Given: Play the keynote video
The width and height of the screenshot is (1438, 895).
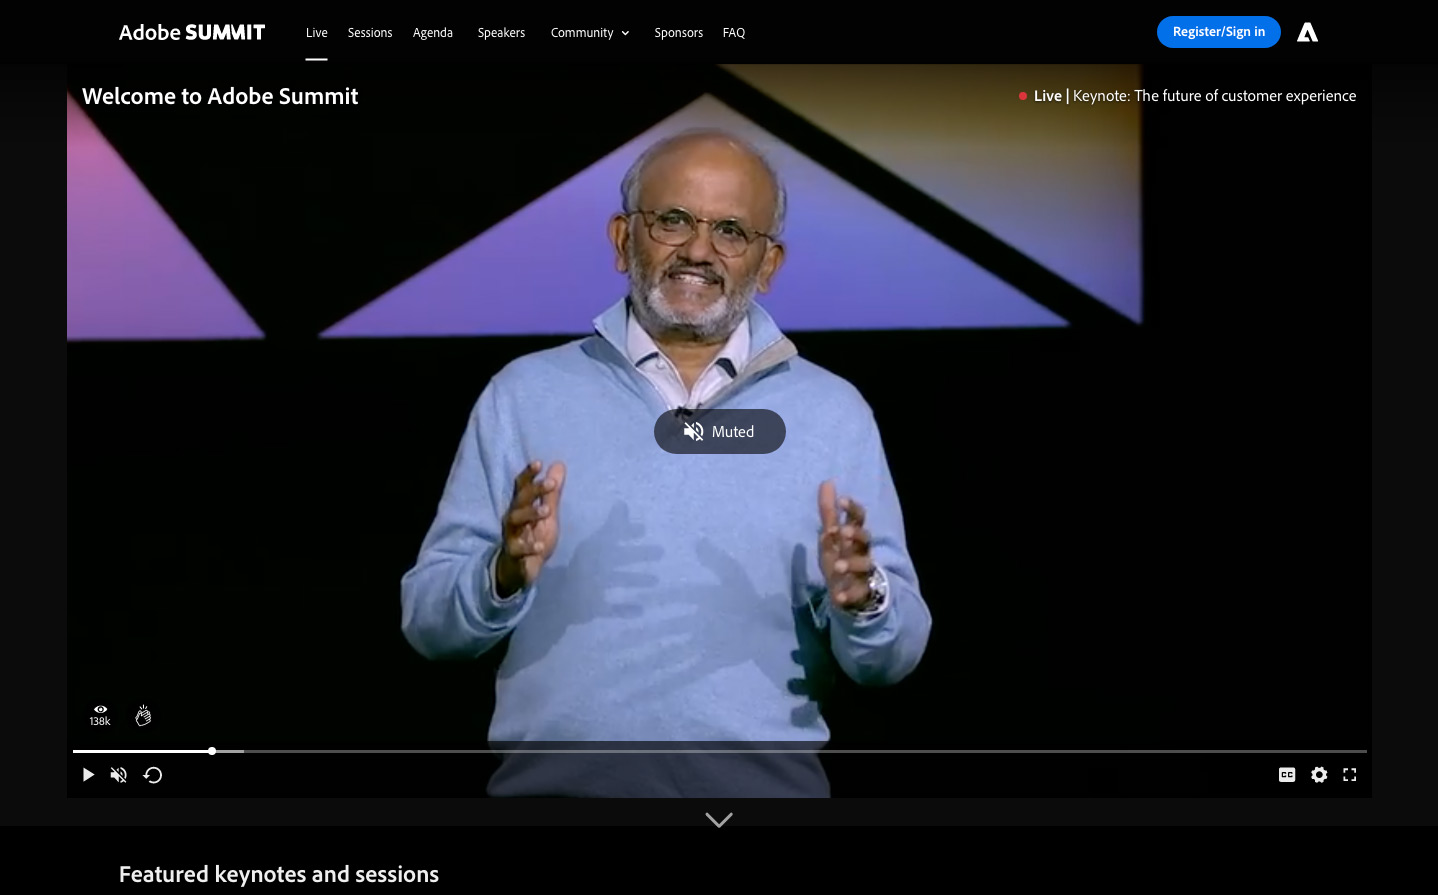Looking at the screenshot, I should (88, 775).
